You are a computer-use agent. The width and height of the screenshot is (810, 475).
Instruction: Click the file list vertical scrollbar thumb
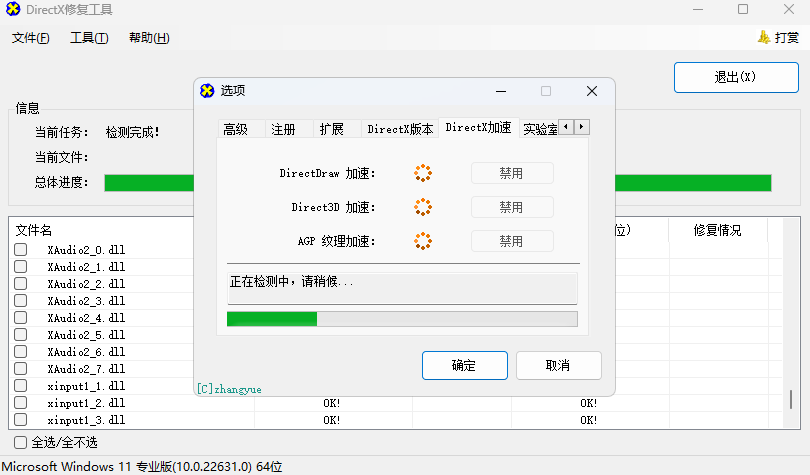coord(791,400)
